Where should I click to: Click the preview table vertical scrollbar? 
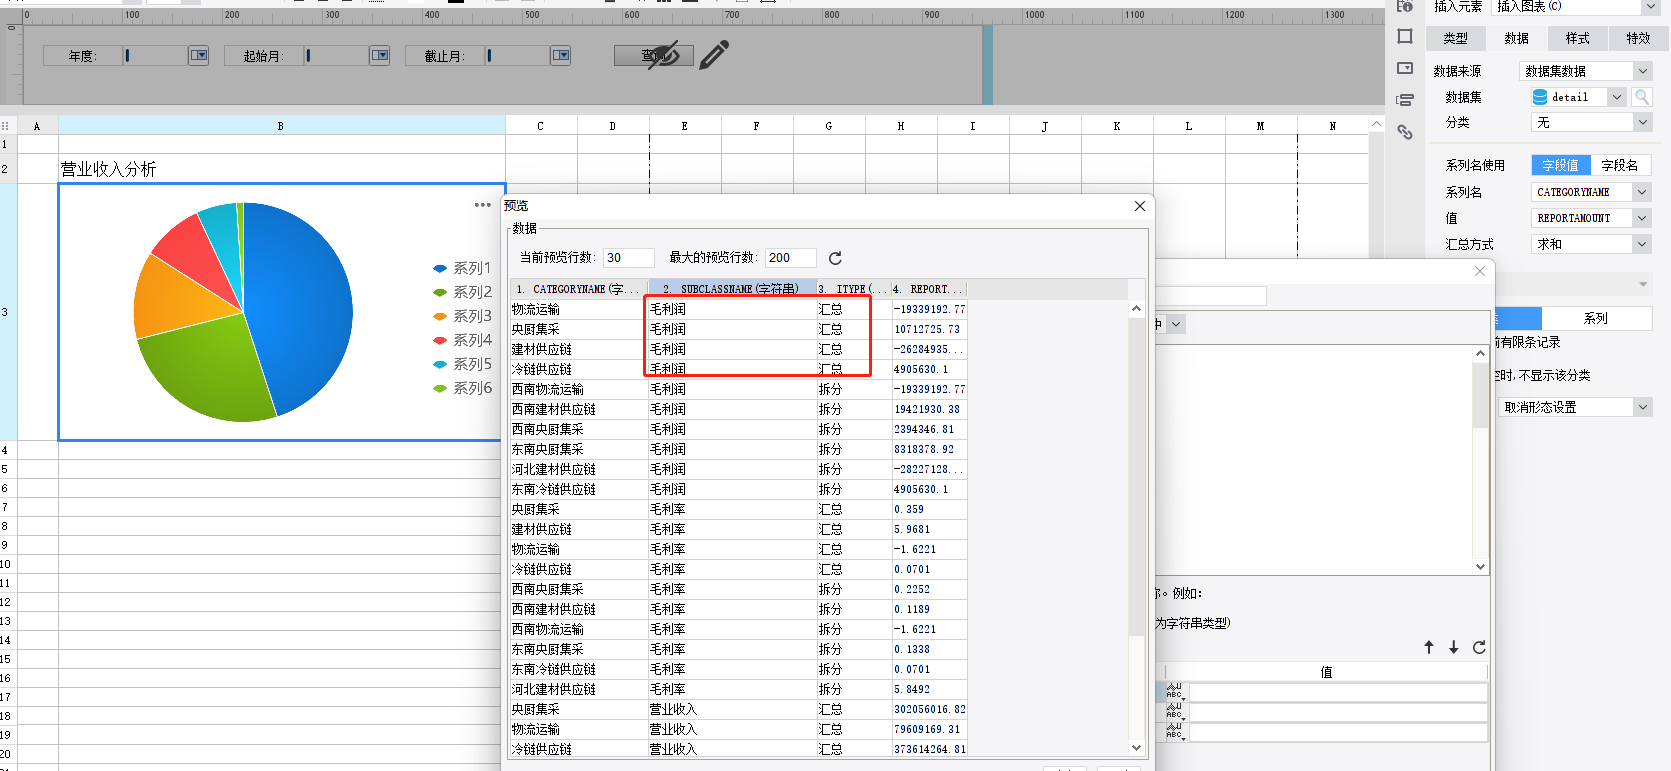pos(1136,476)
